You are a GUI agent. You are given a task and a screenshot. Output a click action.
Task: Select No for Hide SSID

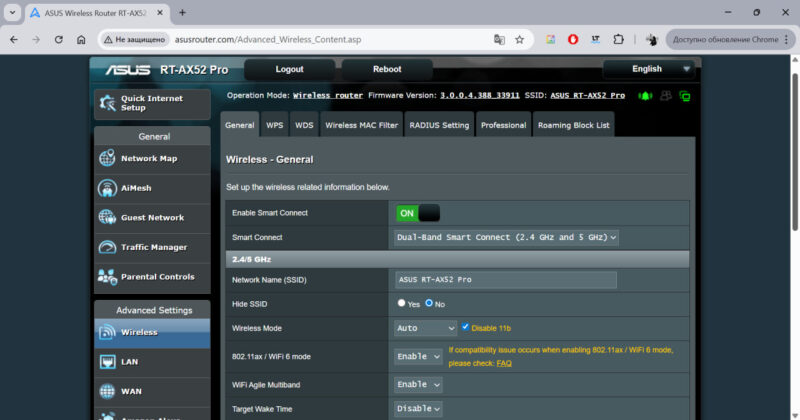pos(429,303)
